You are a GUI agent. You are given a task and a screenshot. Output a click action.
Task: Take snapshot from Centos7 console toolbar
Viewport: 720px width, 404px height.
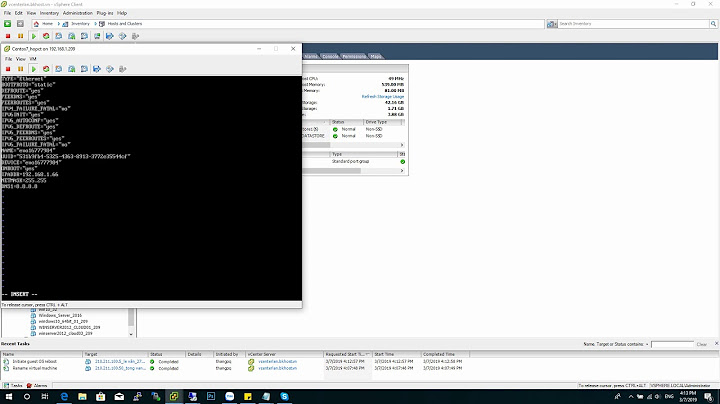tap(59, 69)
